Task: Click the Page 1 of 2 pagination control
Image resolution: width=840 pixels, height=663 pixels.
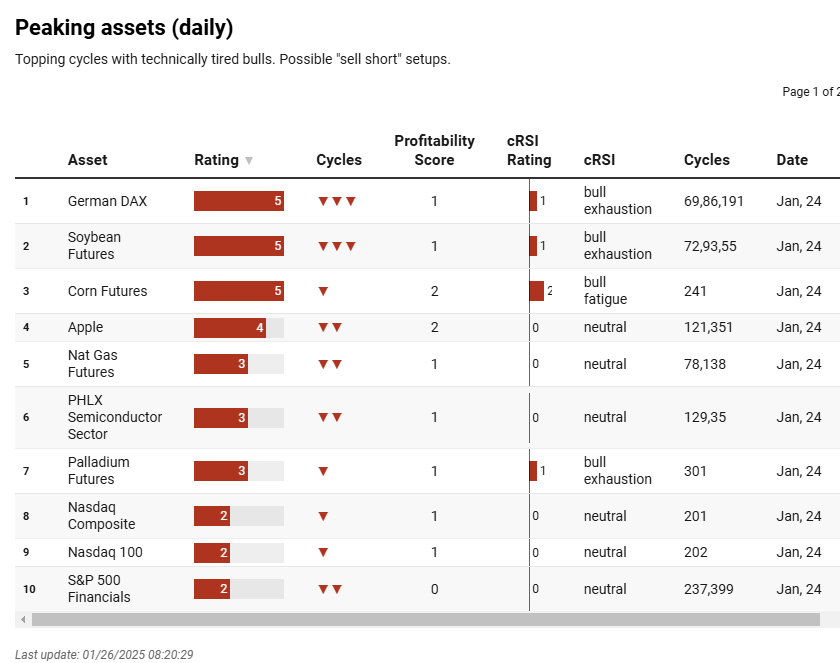Action: coord(810,91)
